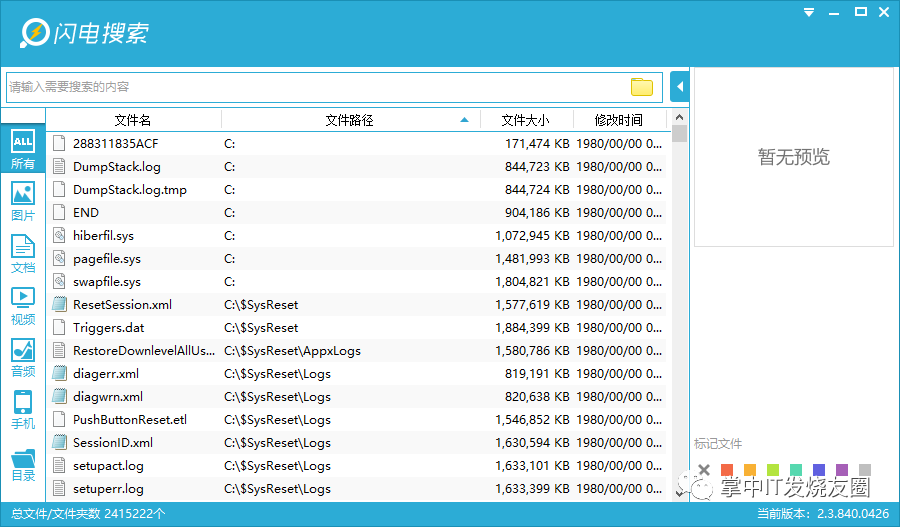Open the yellow folder browse icon

click(x=642, y=87)
